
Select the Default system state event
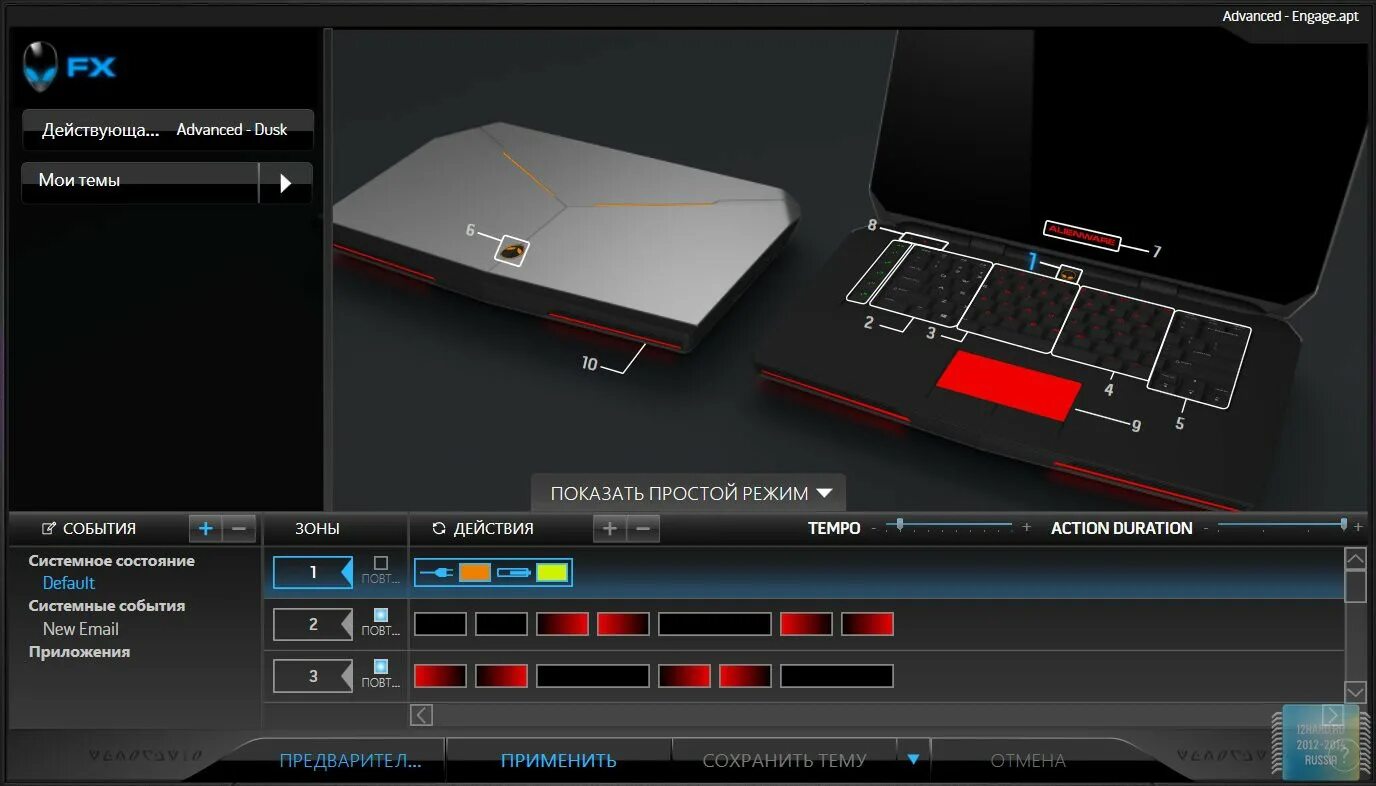coord(69,583)
